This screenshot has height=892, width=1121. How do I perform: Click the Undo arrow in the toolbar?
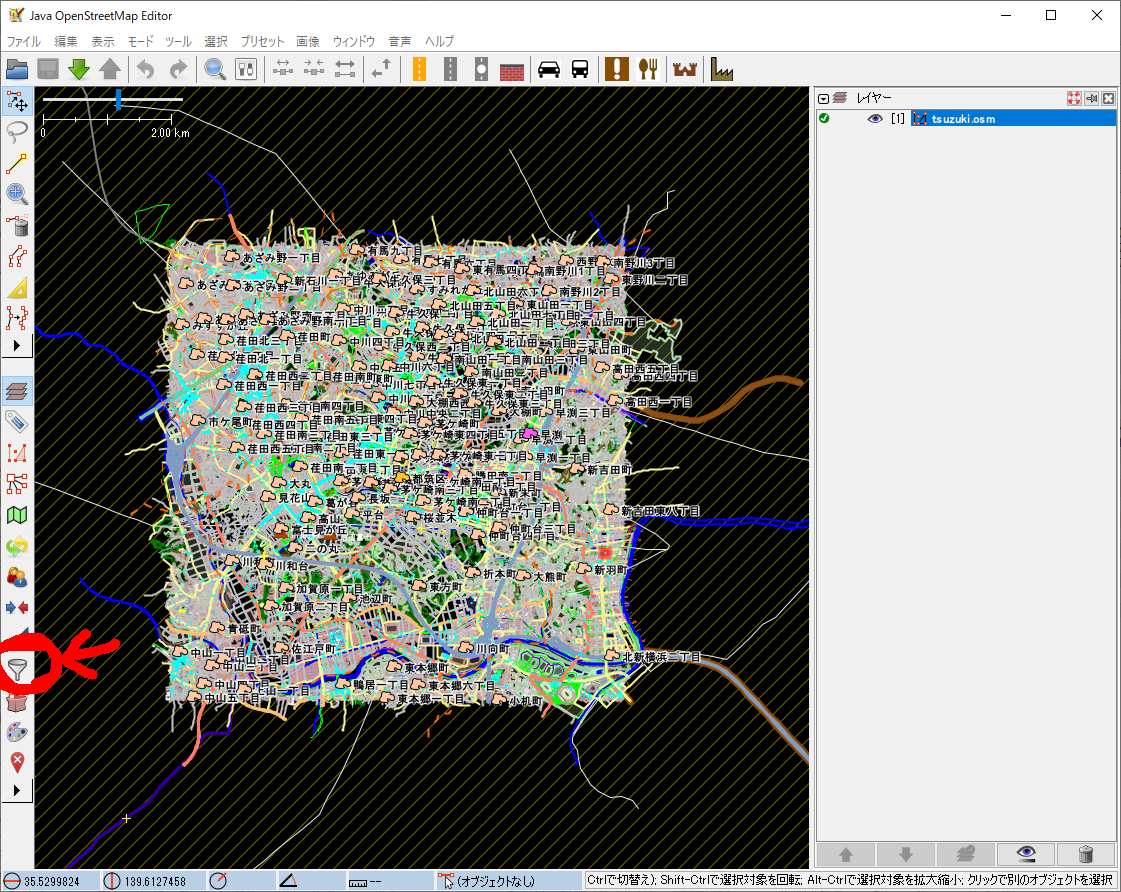tap(146, 69)
